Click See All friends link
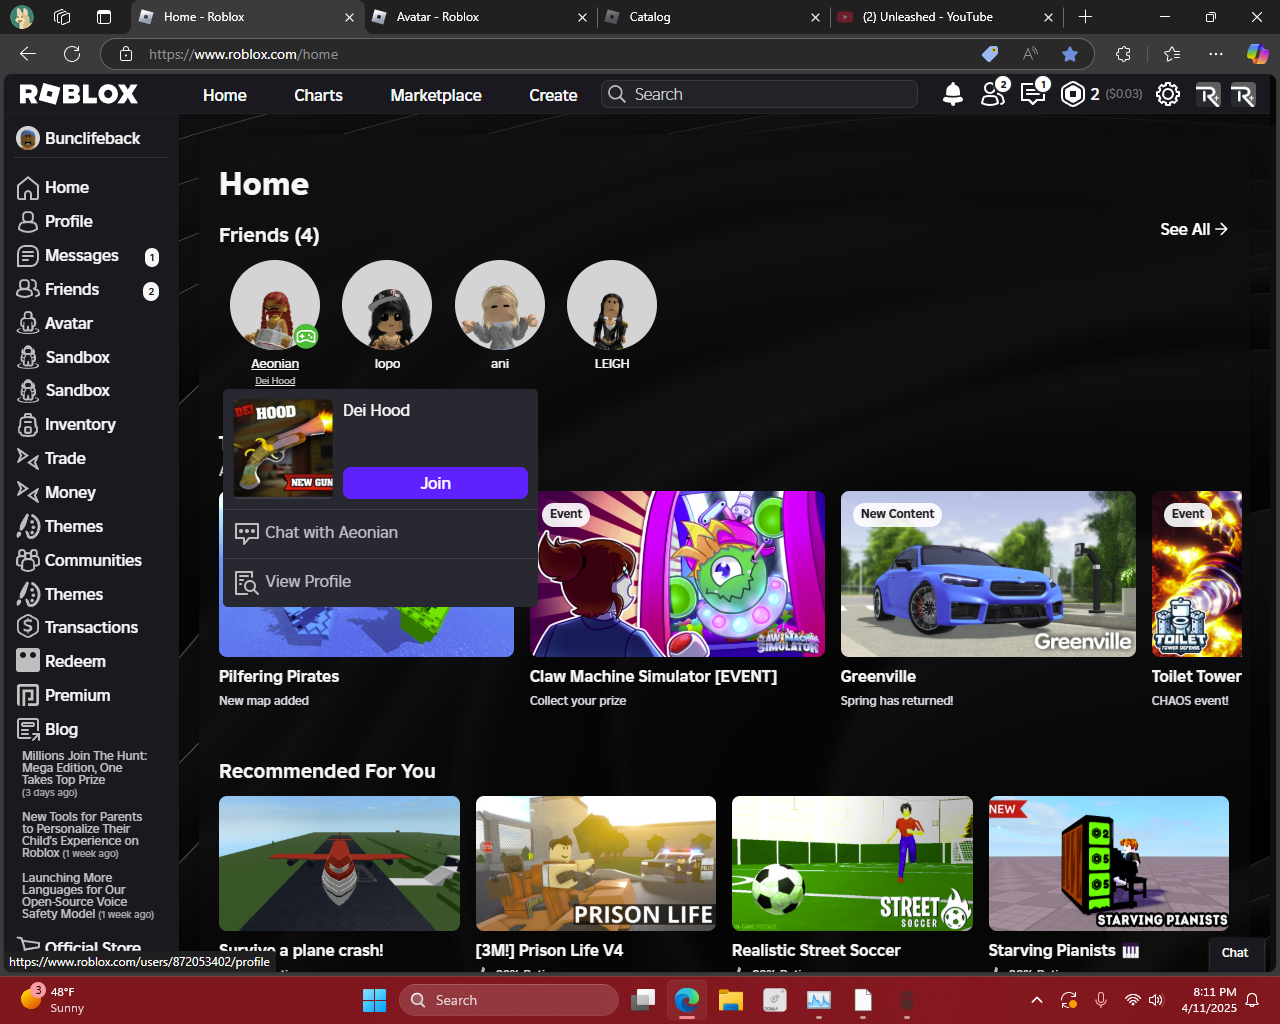The width and height of the screenshot is (1280, 1024). [x=1194, y=229]
